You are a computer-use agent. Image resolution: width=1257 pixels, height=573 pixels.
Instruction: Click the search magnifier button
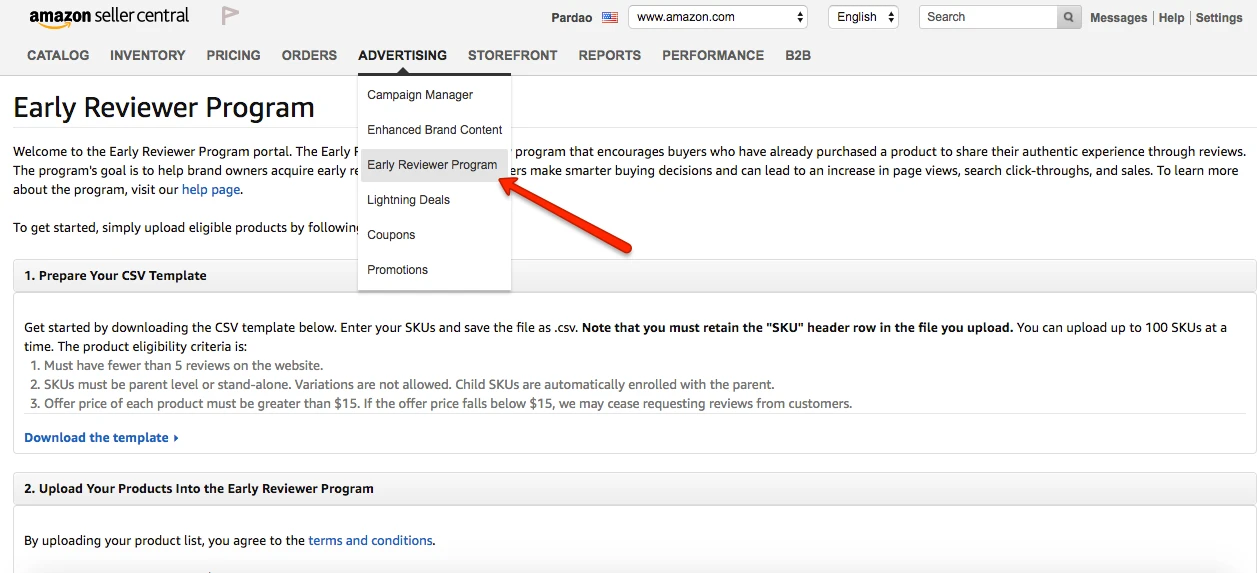tap(1069, 17)
